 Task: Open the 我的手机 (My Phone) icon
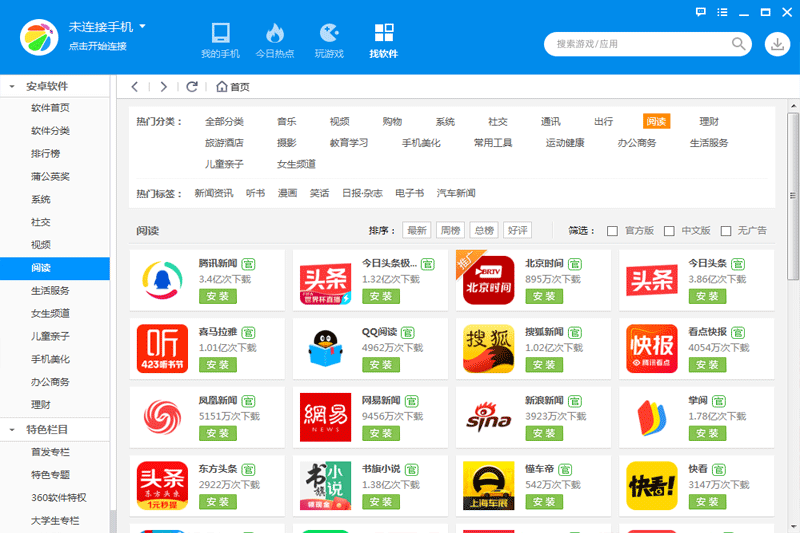220,32
